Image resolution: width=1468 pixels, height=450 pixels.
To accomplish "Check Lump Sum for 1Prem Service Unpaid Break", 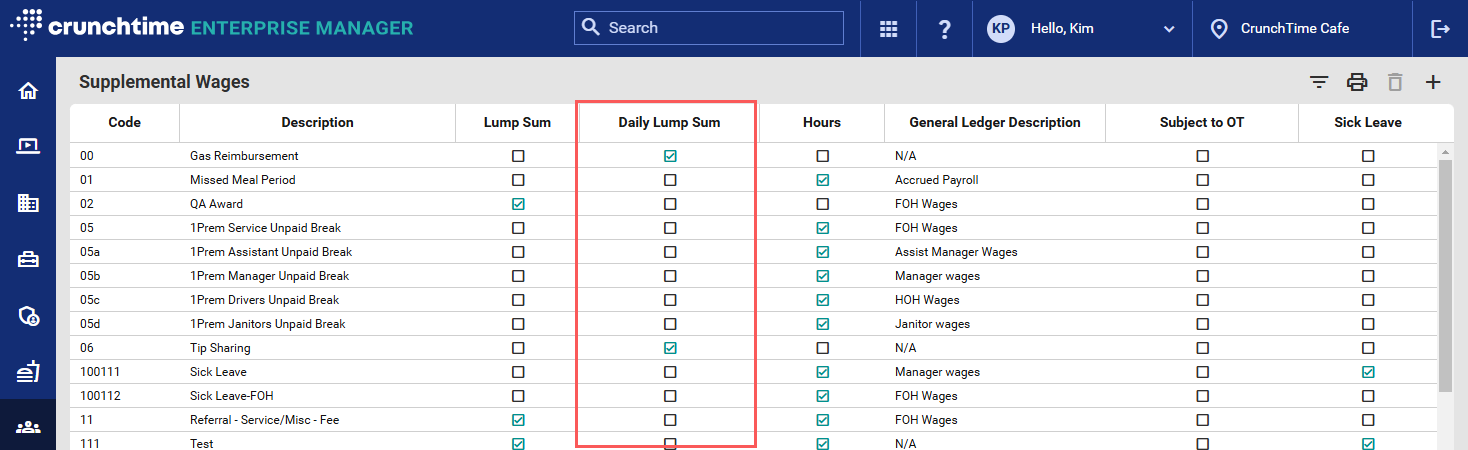I will pyautogui.click(x=518, y=228).
